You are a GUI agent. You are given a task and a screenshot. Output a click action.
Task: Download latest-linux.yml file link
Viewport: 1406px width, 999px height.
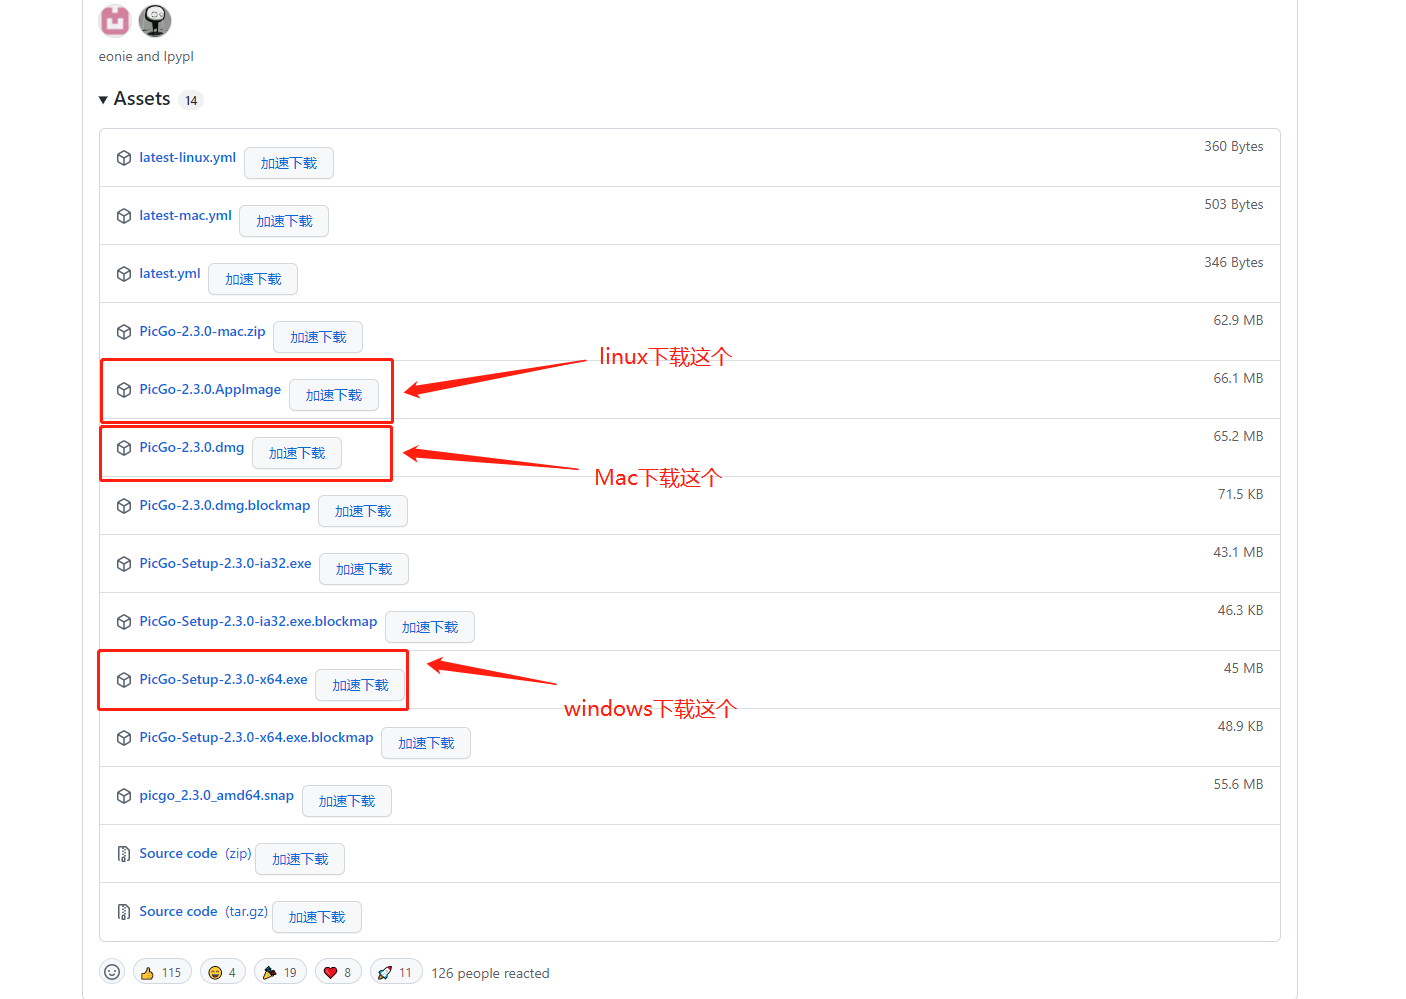click(187, 157)
